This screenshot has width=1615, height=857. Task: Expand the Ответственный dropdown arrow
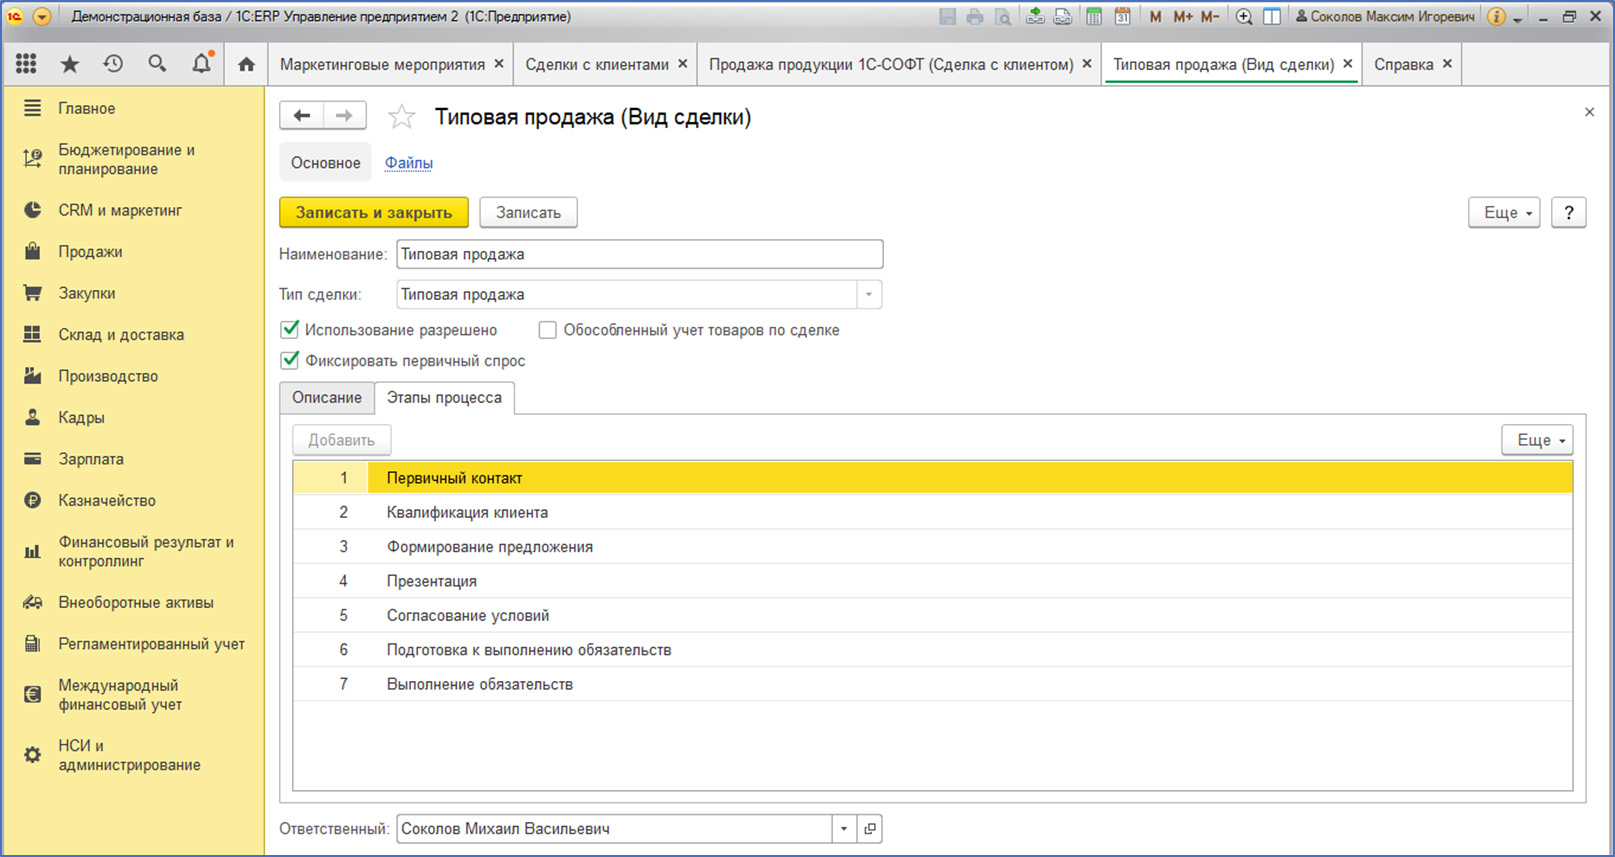click(x=844, y=829)
